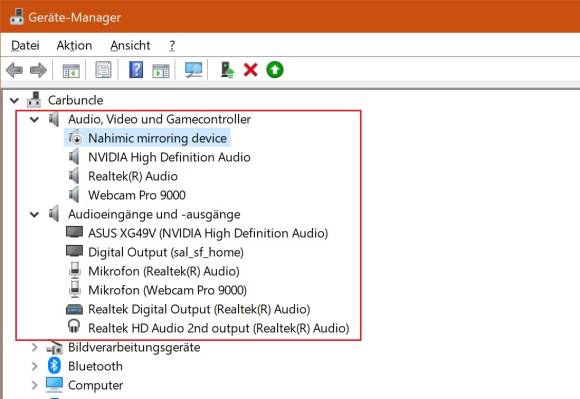Expand the Bluetooth category
The height and width of the screenshot is (399, 580).
[34, 366]
